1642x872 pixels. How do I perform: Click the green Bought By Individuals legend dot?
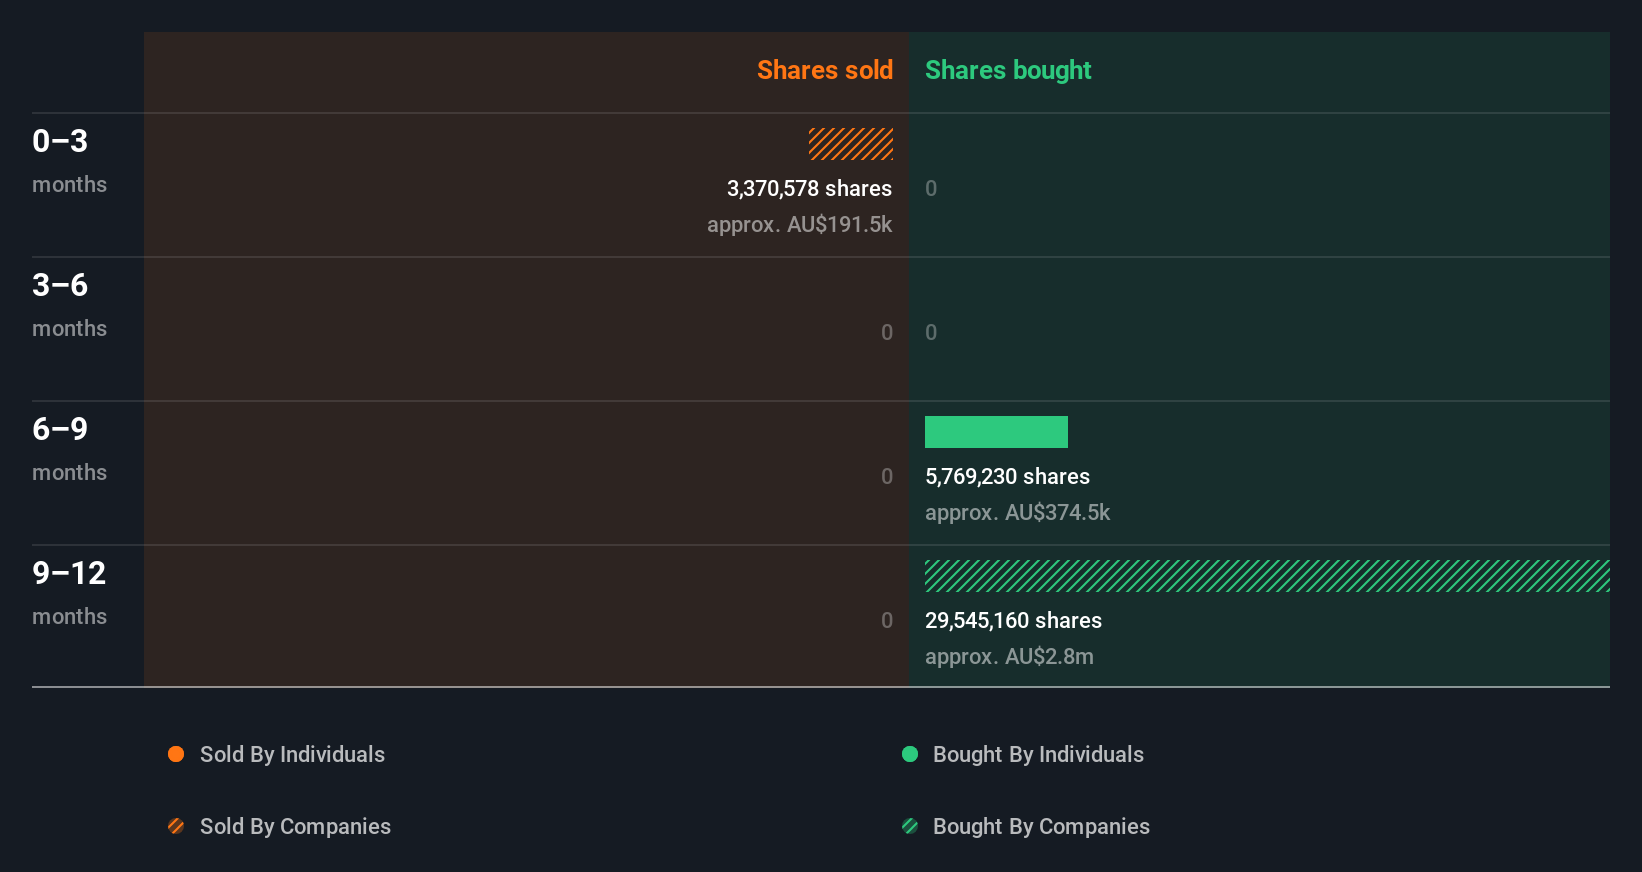[910, 754]
